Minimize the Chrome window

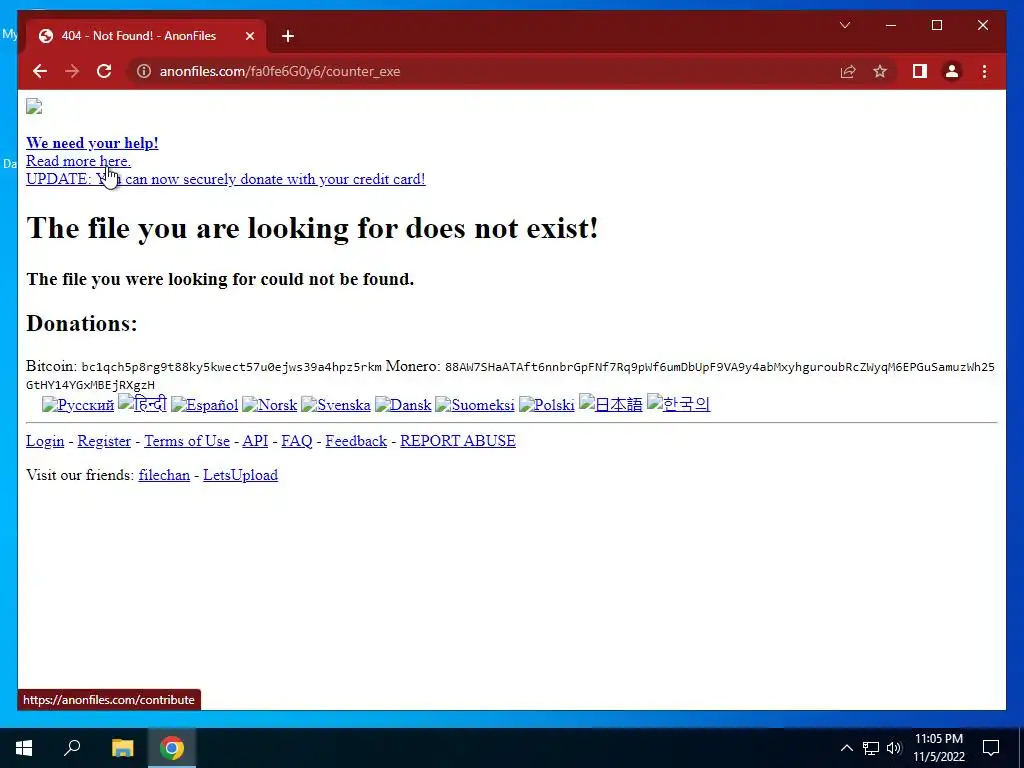891,25
